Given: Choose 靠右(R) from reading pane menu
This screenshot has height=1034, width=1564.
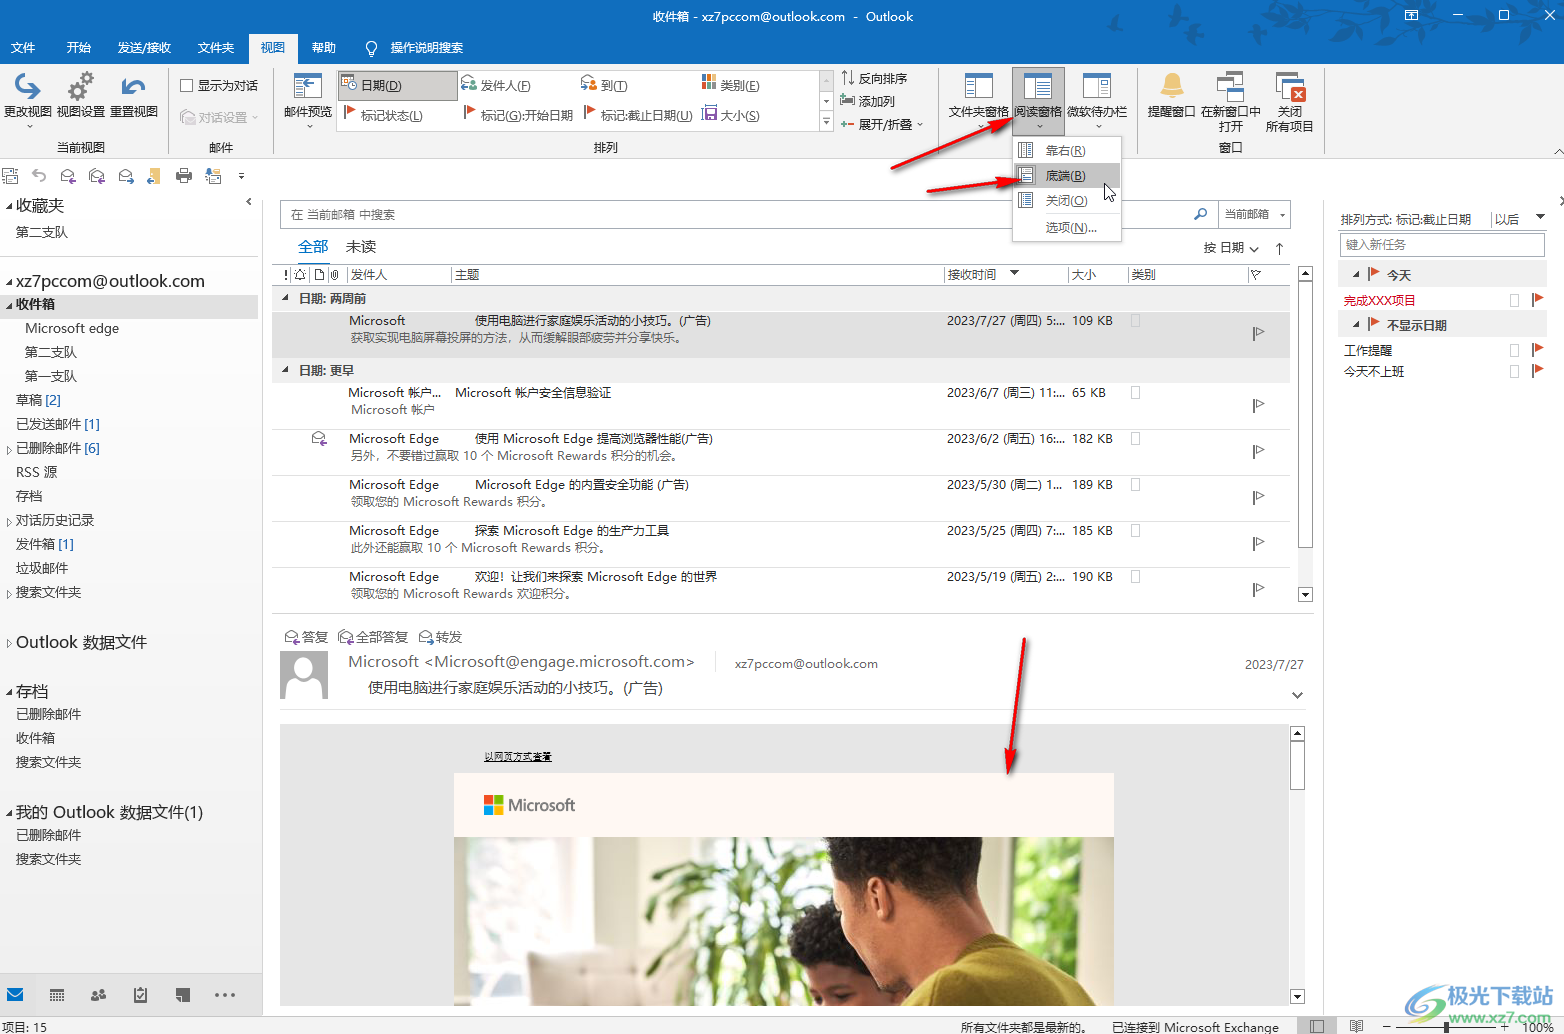Looking at the screenshot, I should [1066, 150].
